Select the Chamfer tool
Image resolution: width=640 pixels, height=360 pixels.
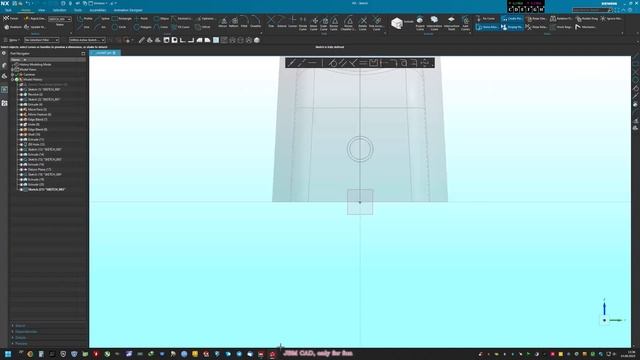coord(256,22)
